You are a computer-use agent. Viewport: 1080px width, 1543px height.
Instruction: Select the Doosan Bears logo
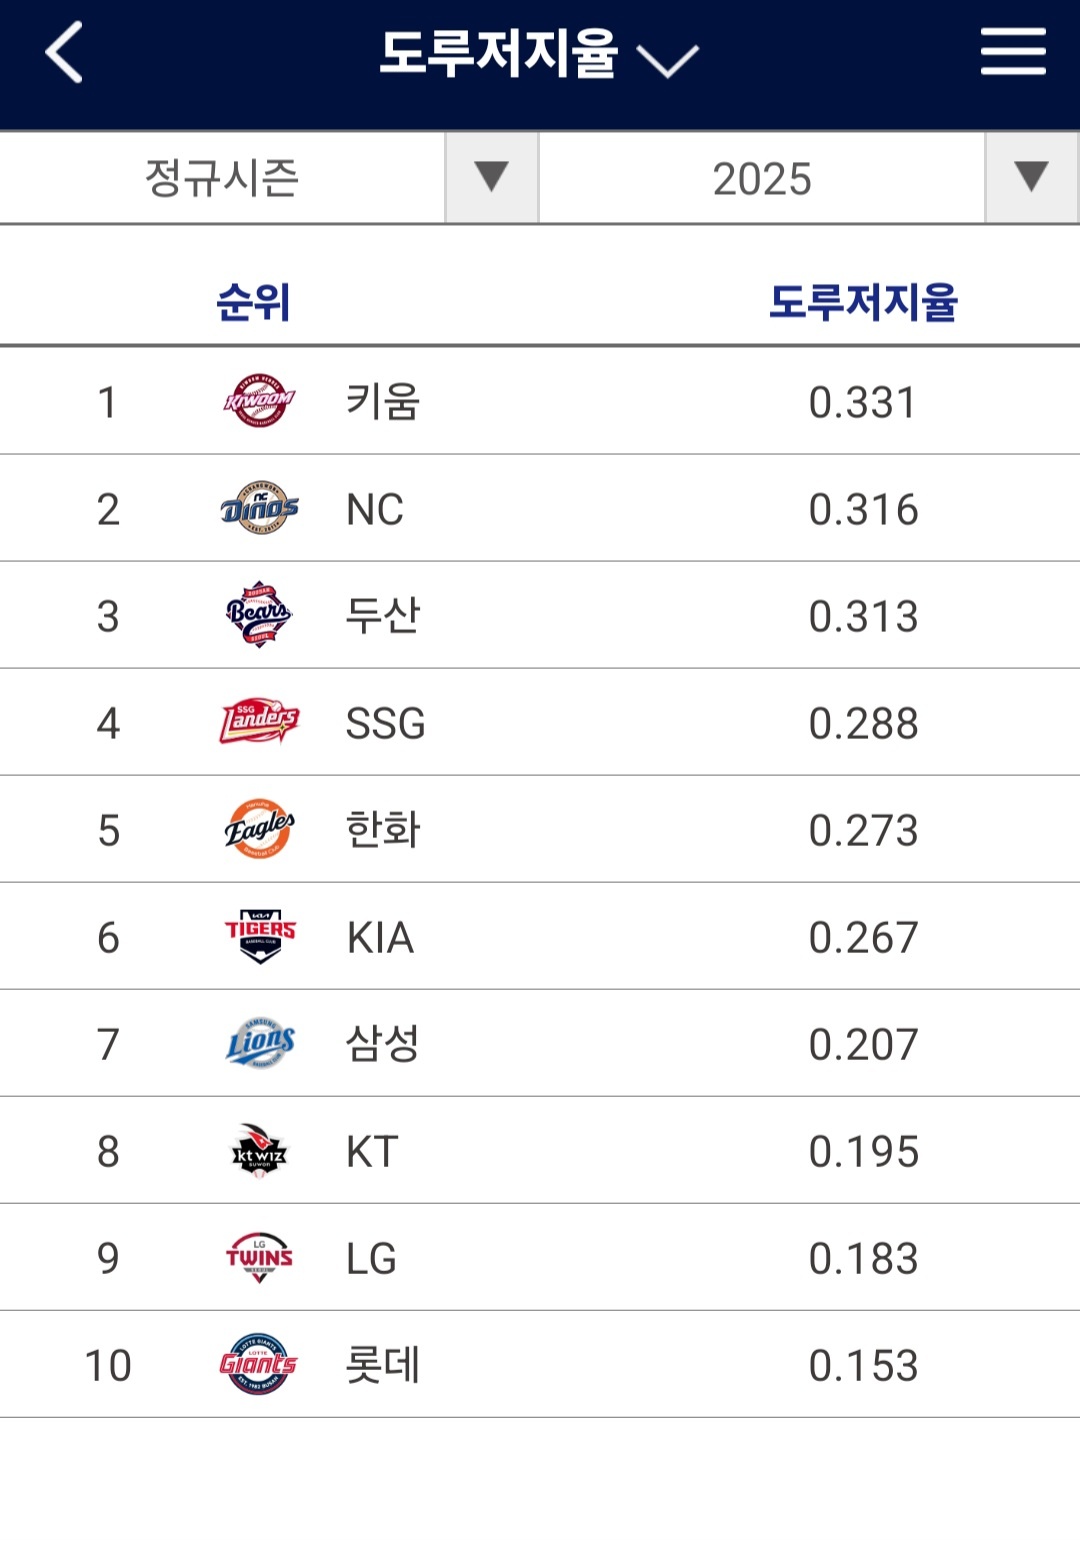[259, 615]
